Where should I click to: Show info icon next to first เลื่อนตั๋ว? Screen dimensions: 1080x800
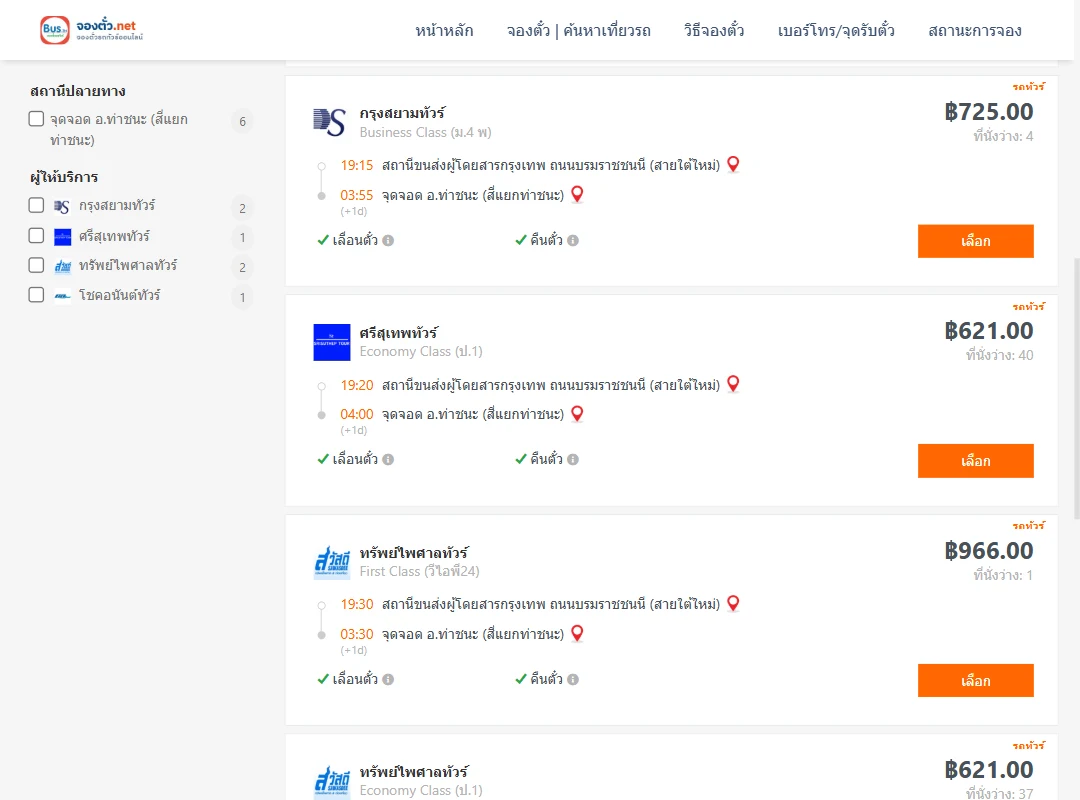point(388,240)
